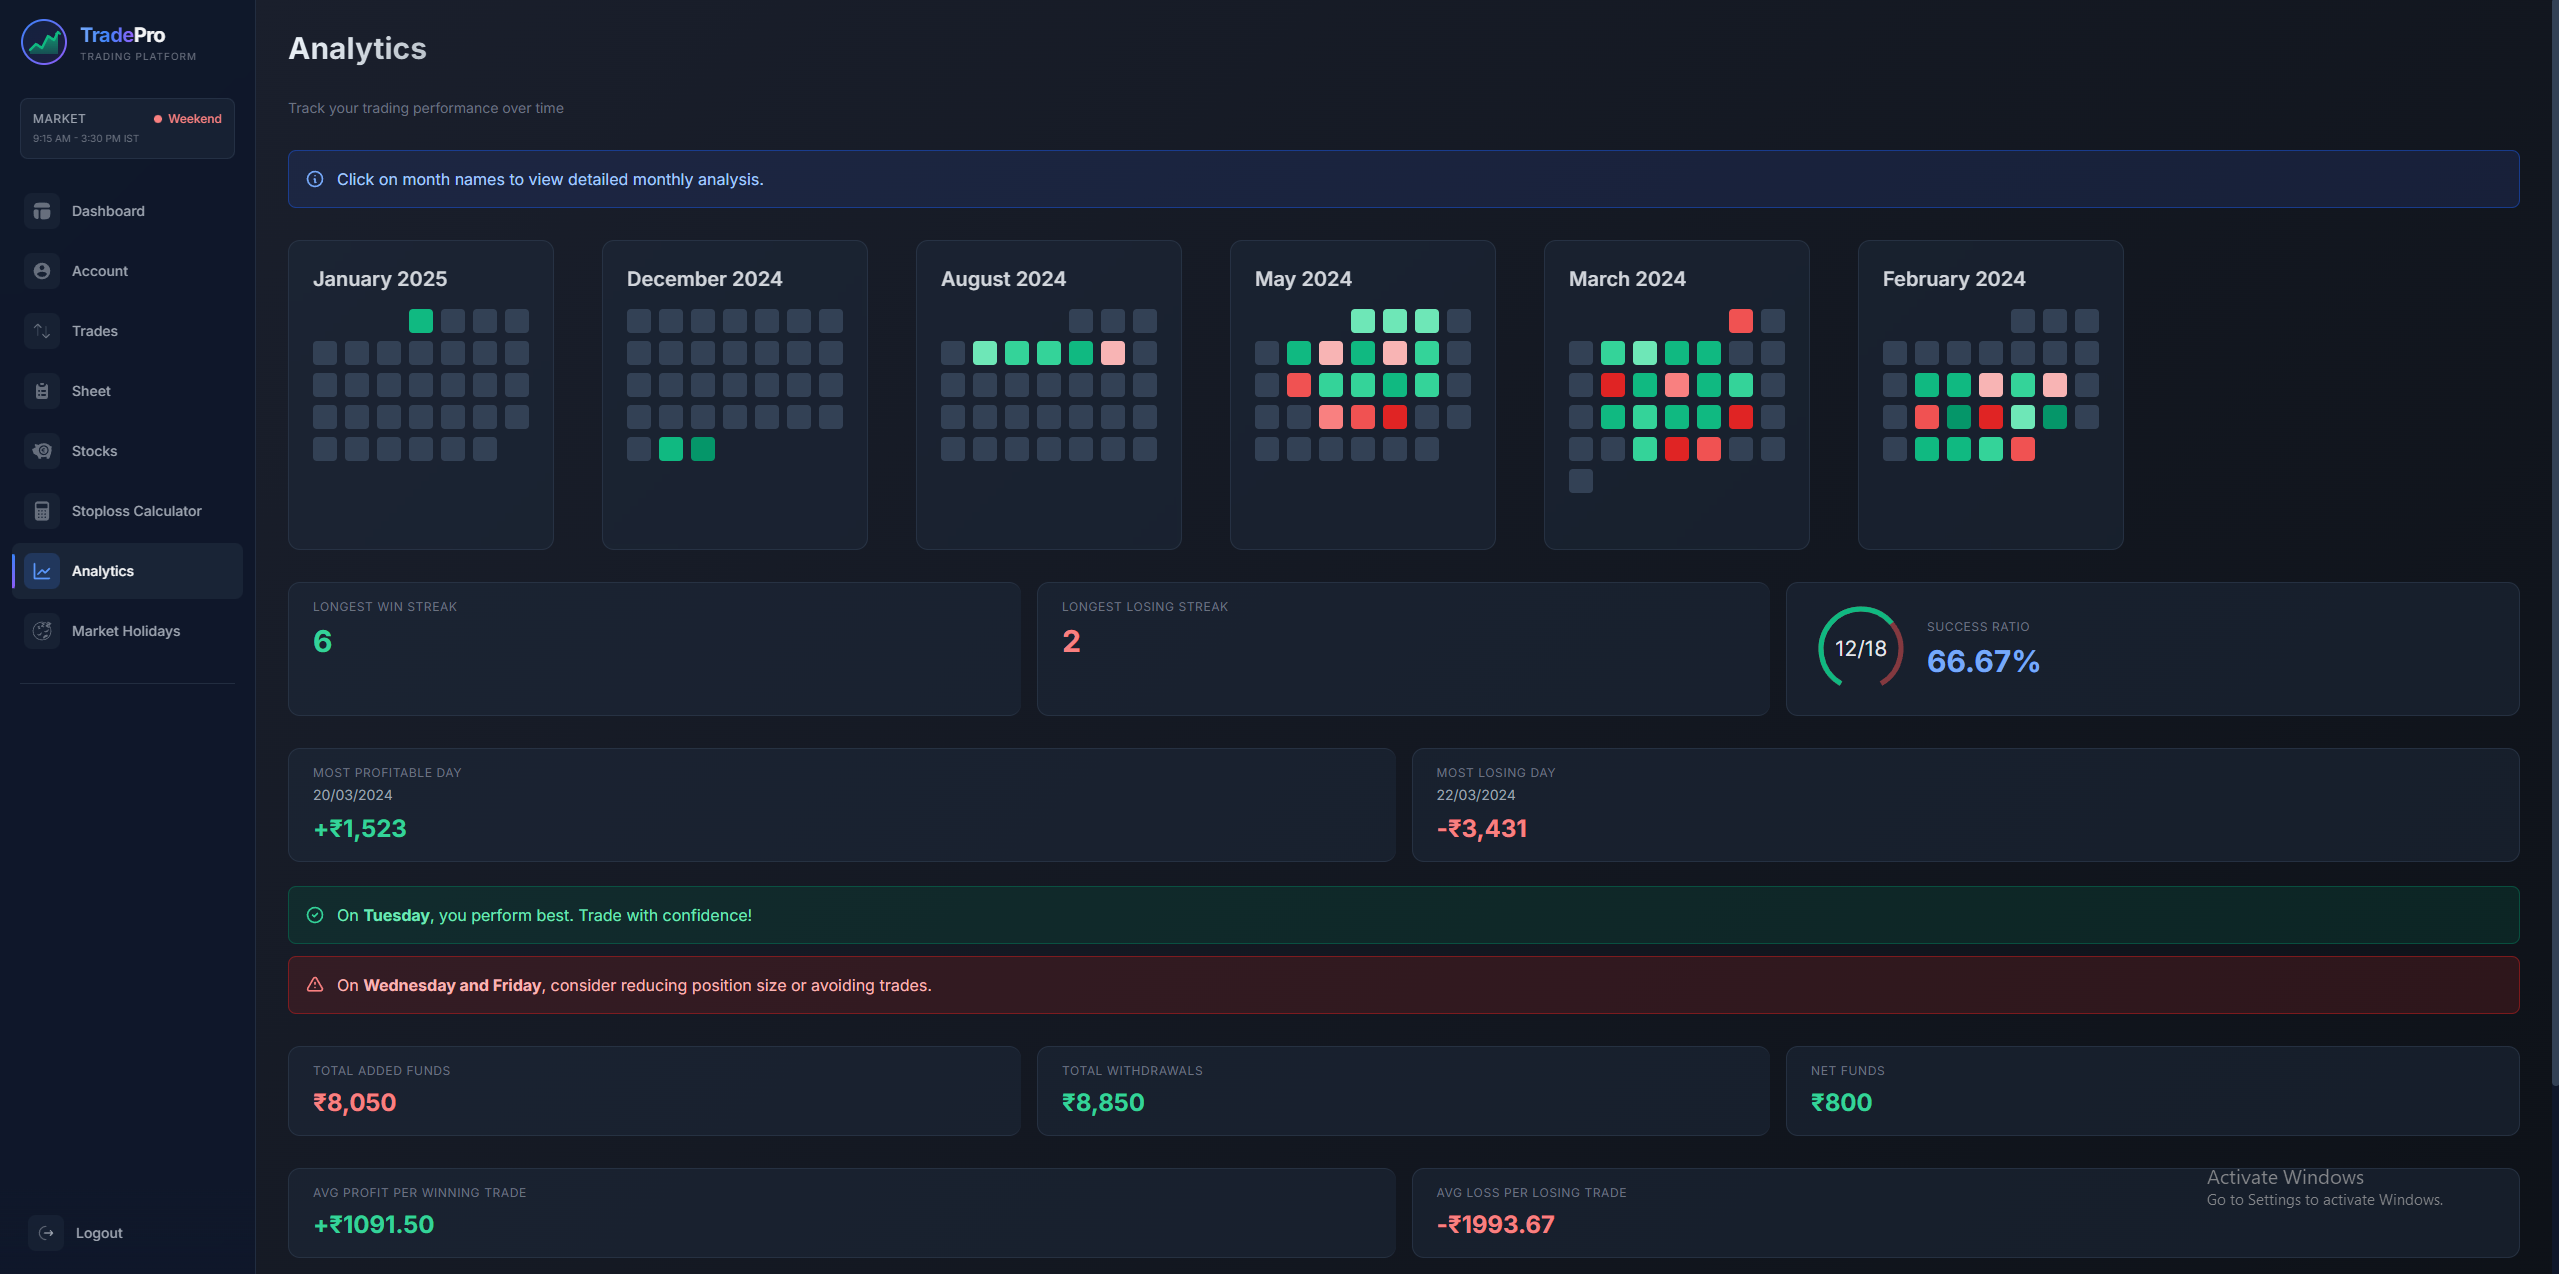The width and height of the screenshot is (2559, 1274).
Task: Click the lone last-row cell in March 2024
Action: pyautogui.click(x=1581, y=481)
